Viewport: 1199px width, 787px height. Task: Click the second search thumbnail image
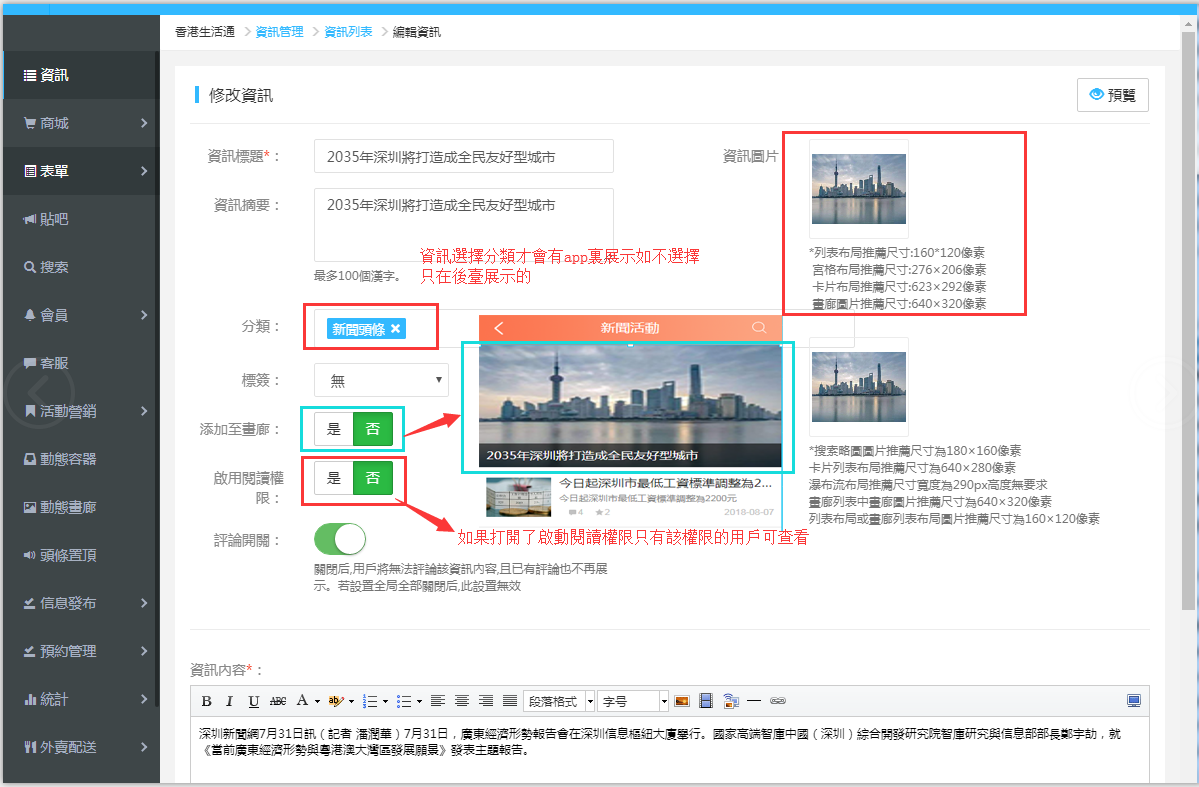(x=859, y=387)
